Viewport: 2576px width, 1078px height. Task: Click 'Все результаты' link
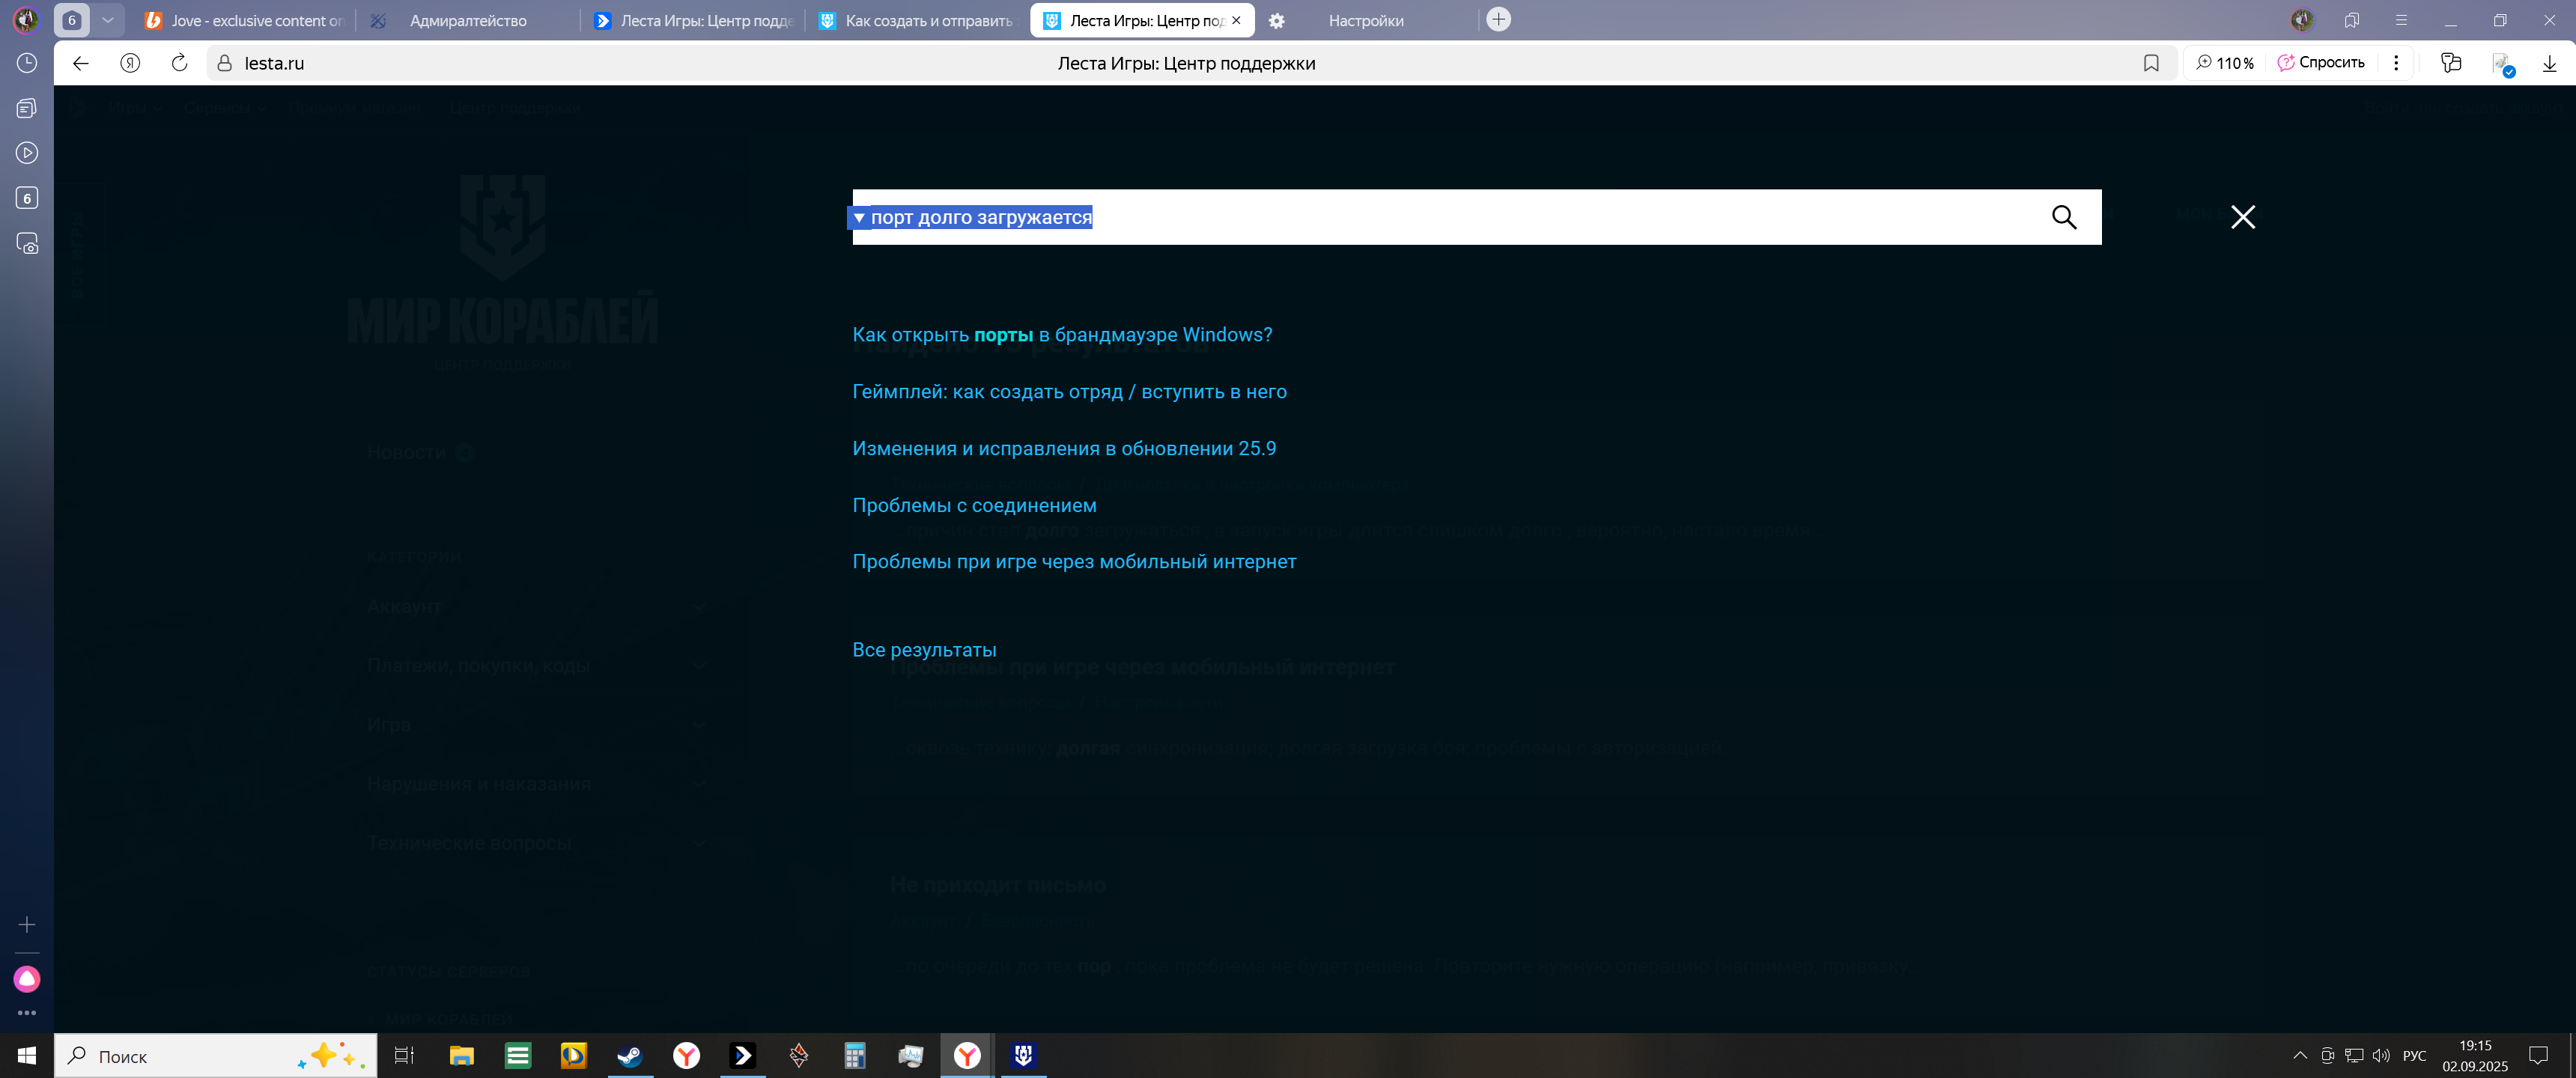click(x=924, y=650)
